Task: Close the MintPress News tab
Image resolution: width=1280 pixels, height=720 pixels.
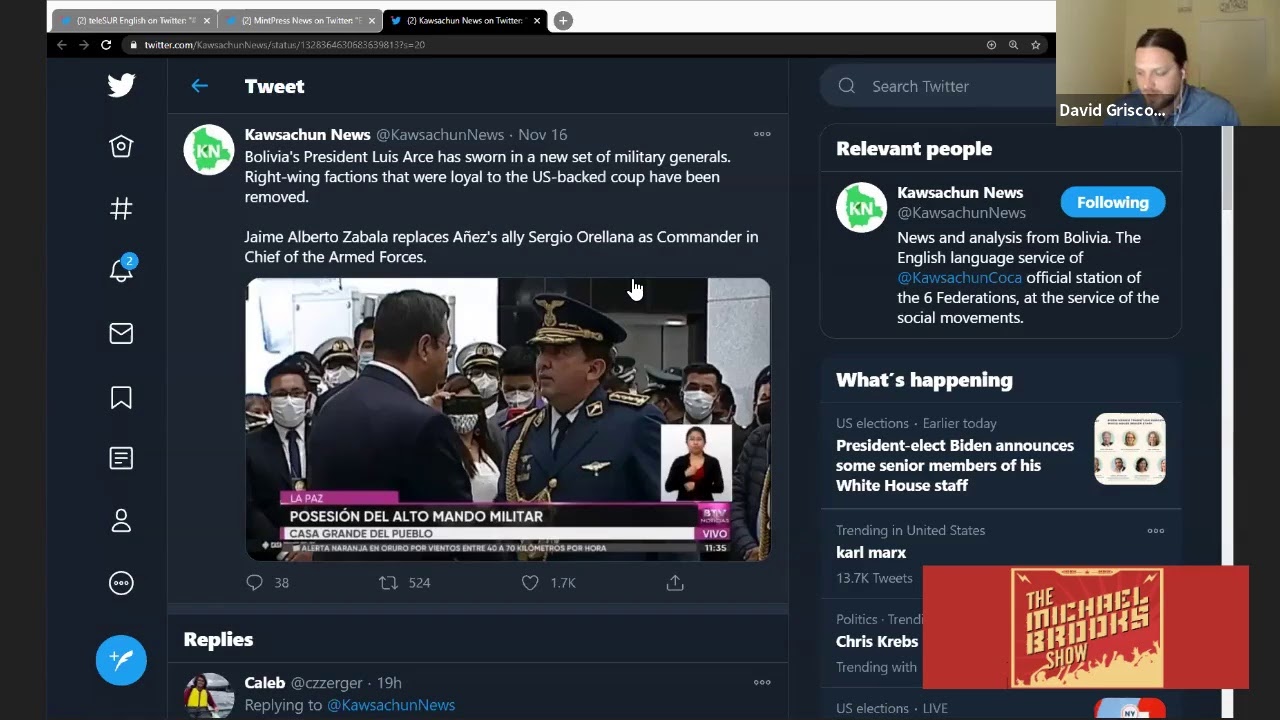Action: pyautogui.click(x=372, y=21)
